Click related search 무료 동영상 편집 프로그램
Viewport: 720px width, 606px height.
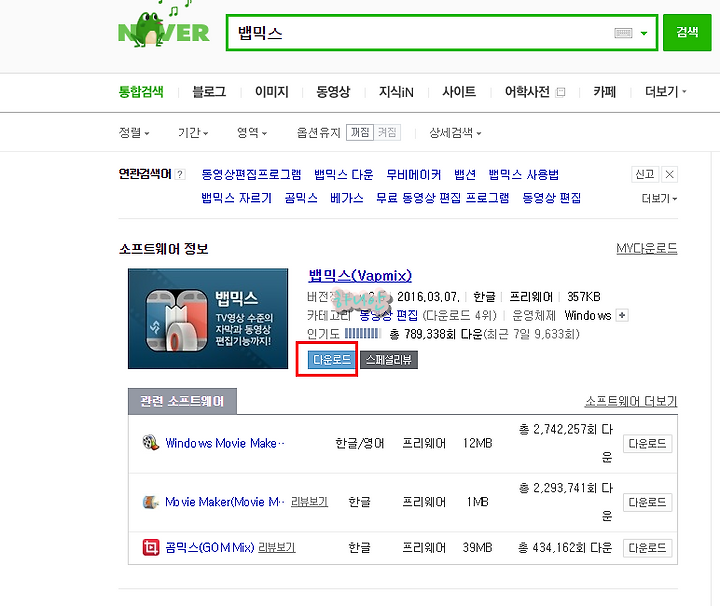click(443, 198)
